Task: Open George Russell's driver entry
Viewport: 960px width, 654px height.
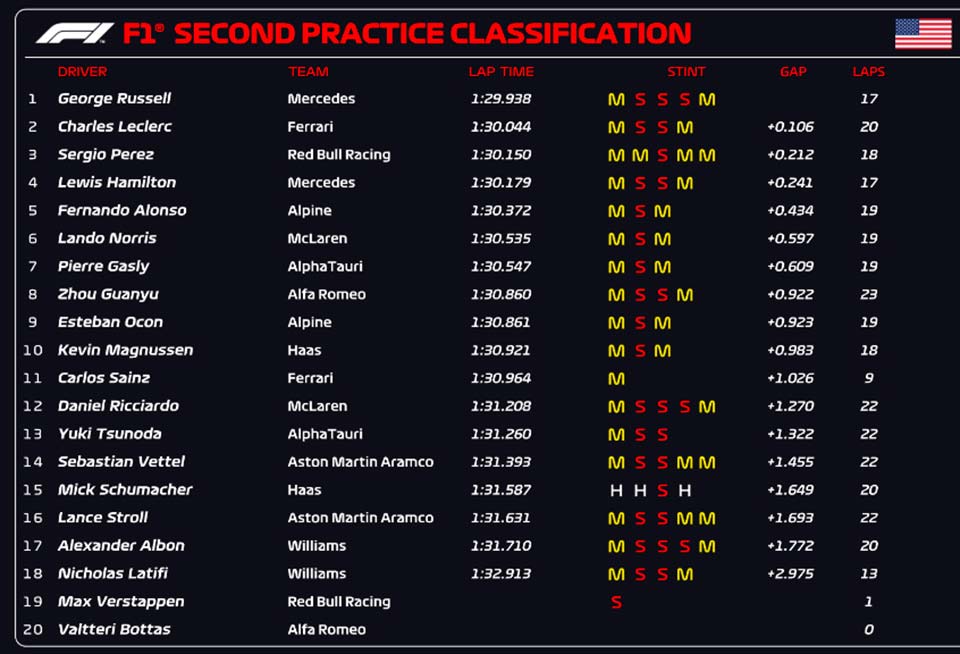Action: click(x=114, y=99)
